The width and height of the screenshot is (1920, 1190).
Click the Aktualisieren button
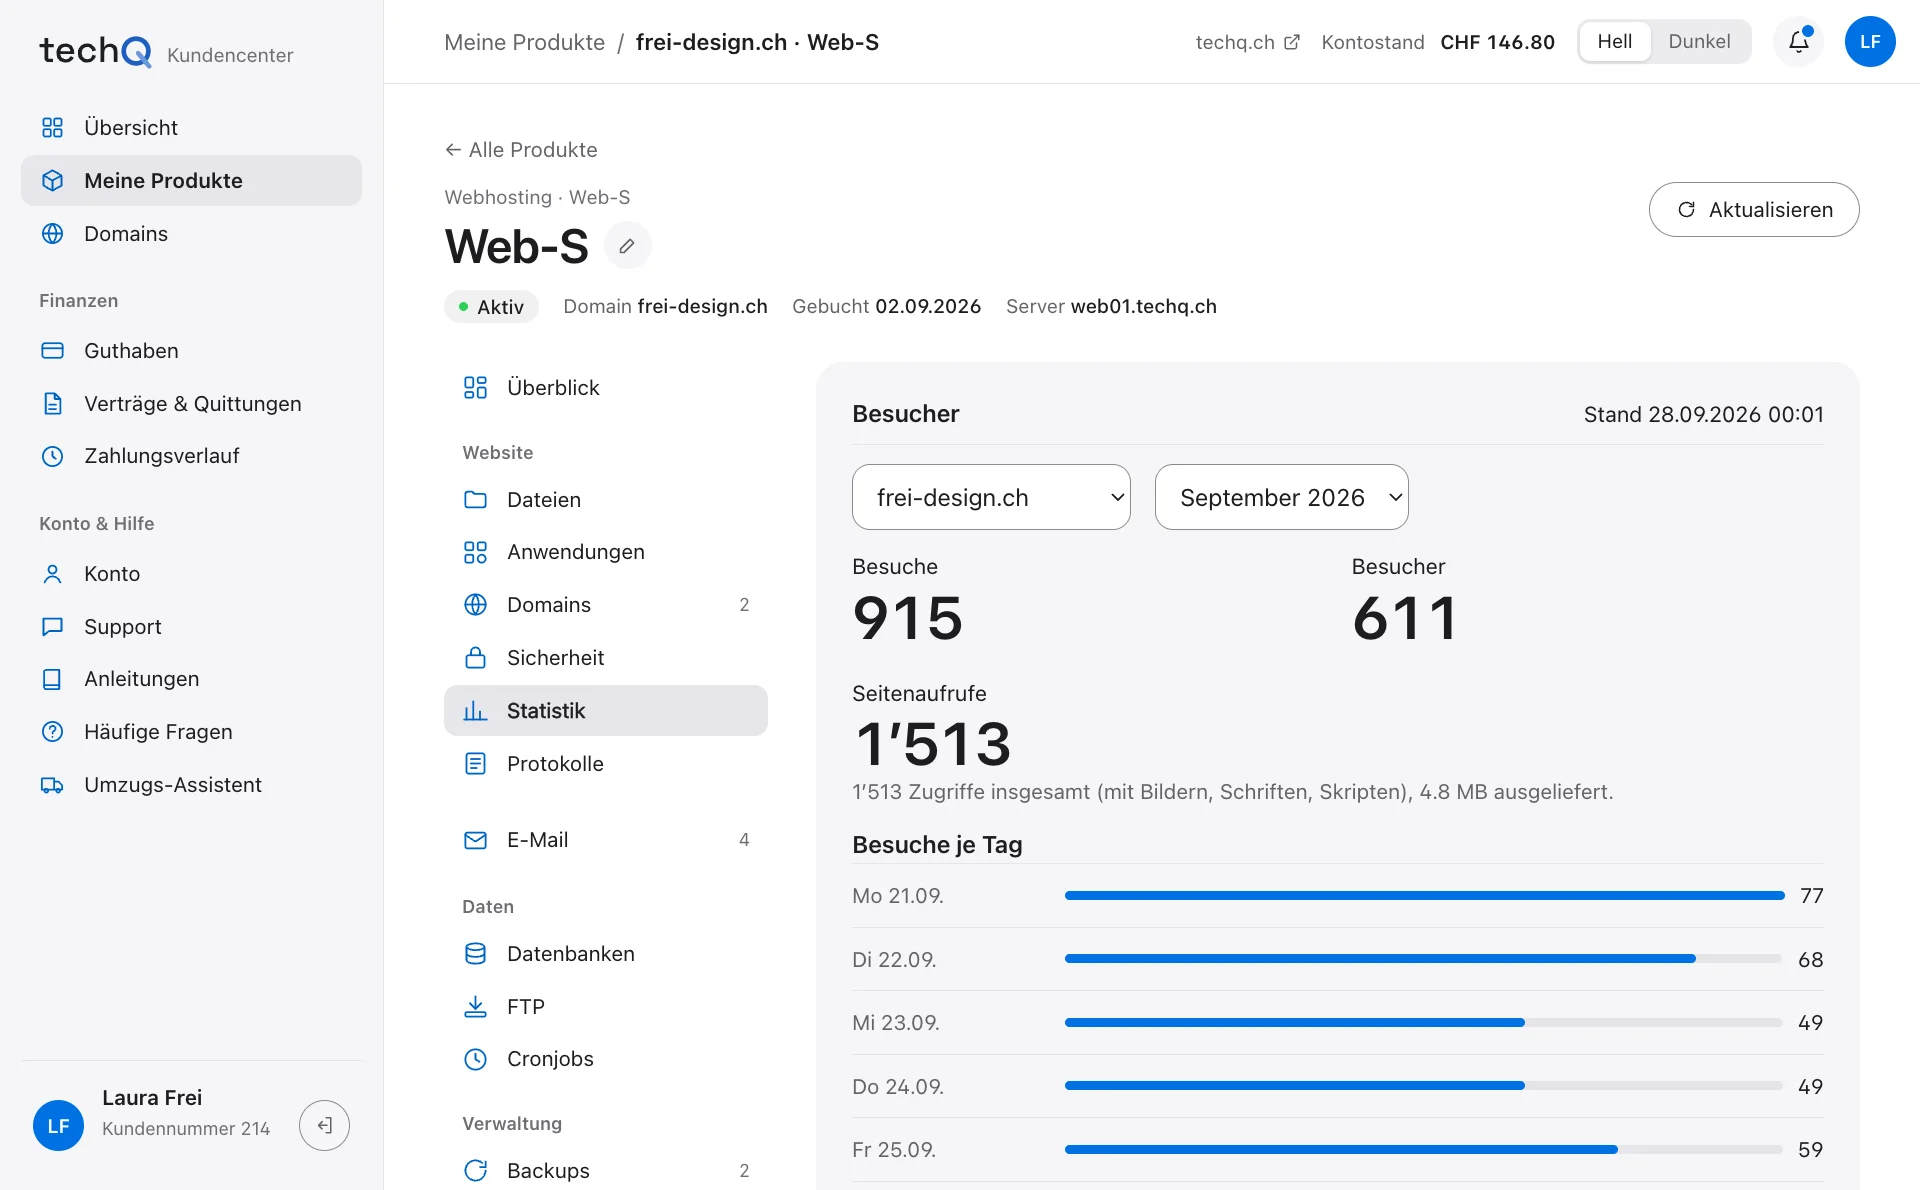(1754, 210)
